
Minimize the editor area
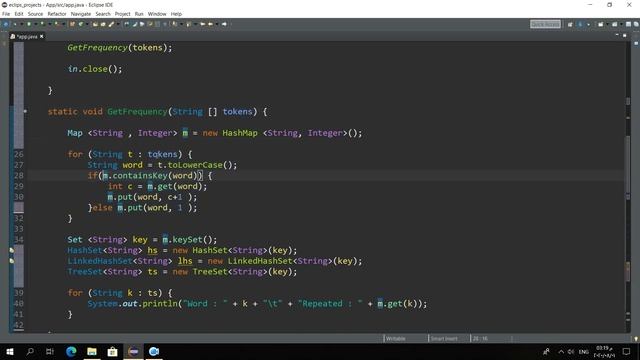617,36
